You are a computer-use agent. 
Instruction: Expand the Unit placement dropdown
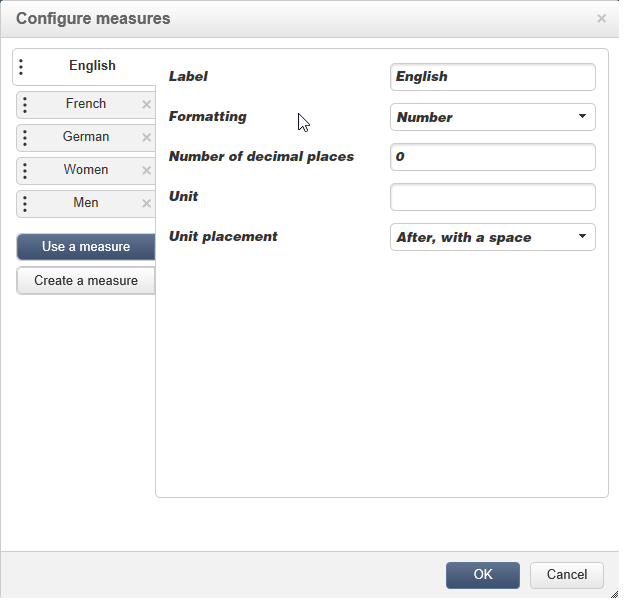(x=492, y=237)
